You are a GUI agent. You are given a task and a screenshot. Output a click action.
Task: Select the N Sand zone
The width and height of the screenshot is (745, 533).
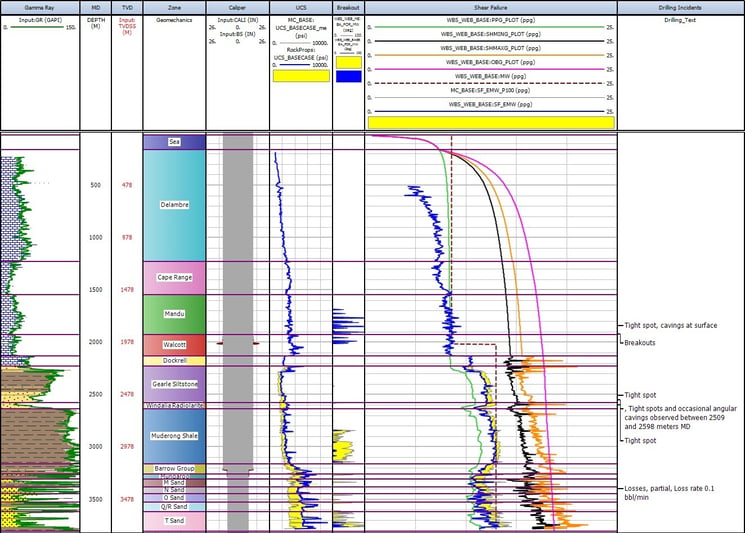(174, 490)
